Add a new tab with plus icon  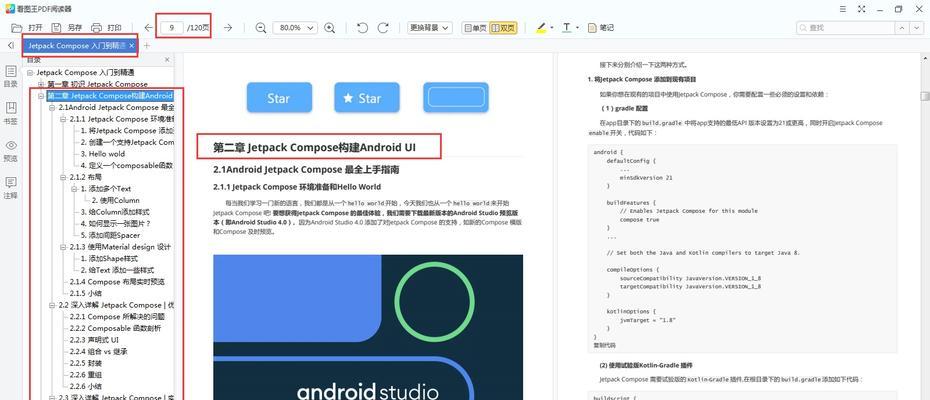click(147, 45)
